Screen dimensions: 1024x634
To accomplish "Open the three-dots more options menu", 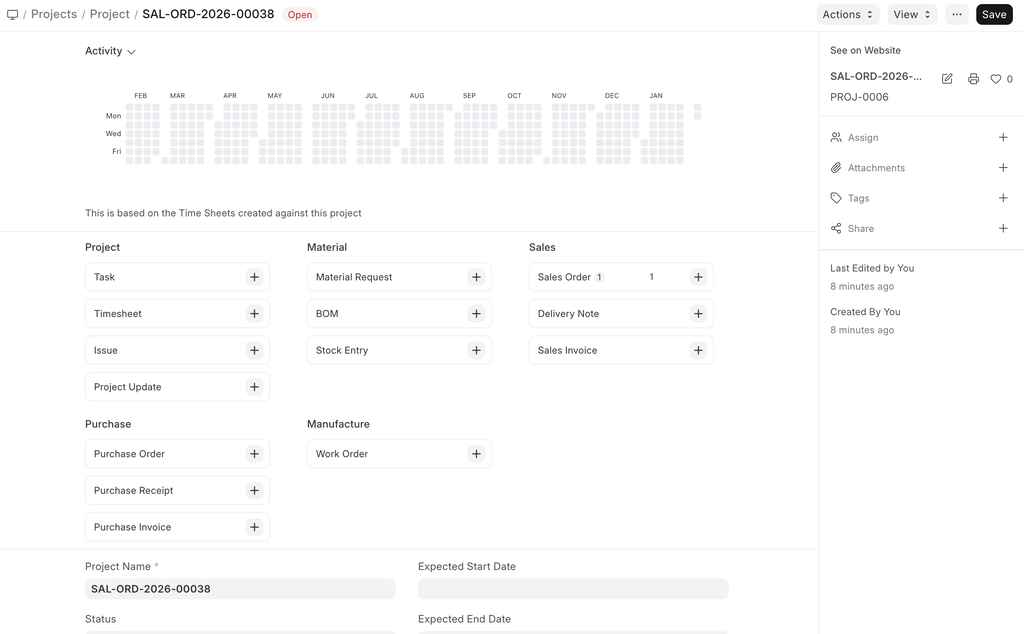I will pyautogui.click(x=957, y=15).
